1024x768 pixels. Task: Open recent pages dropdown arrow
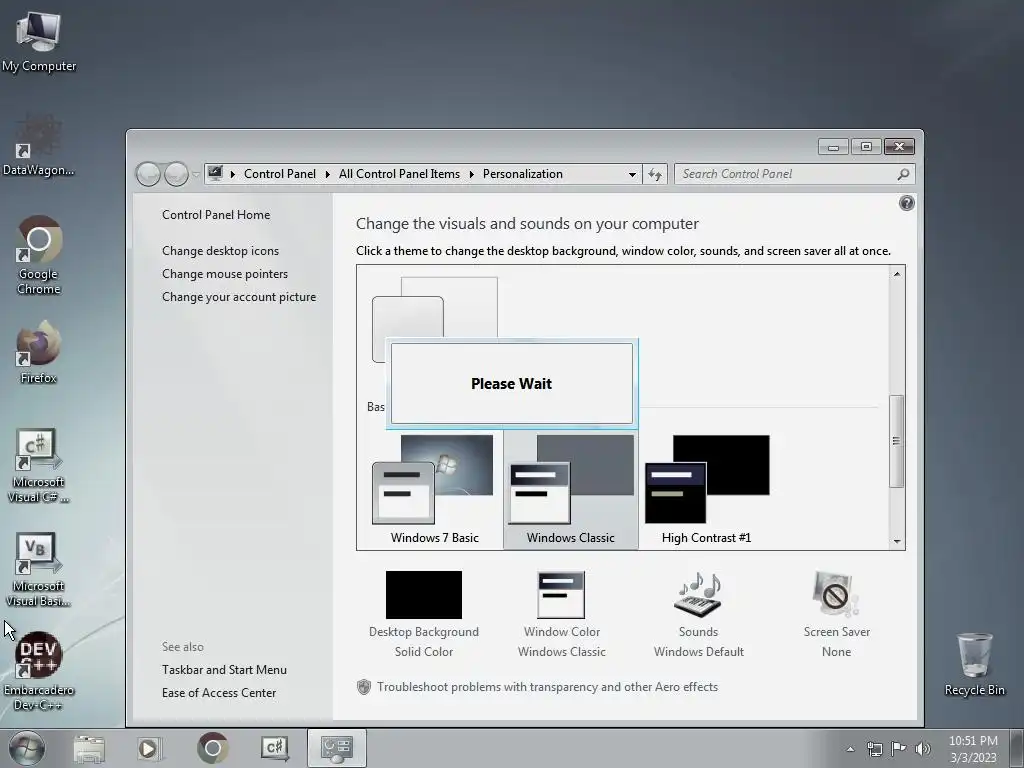(196, 174)
